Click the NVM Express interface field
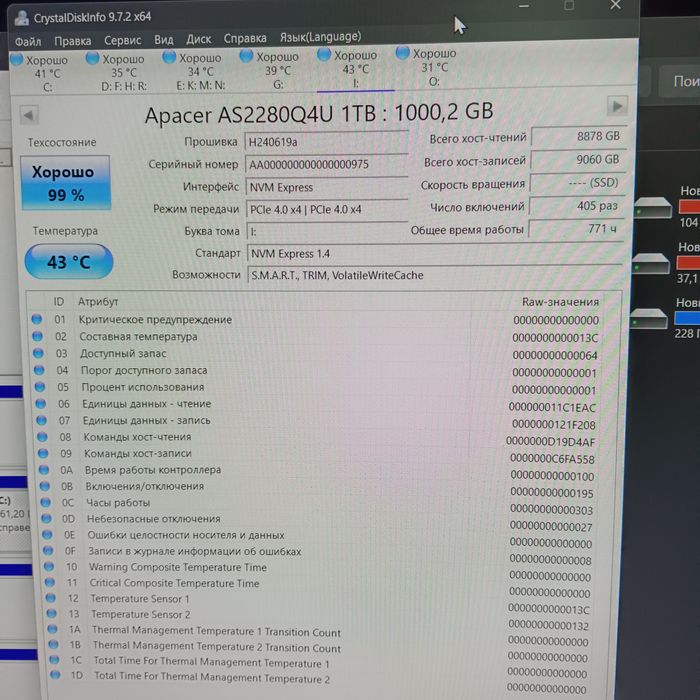Viewport: 700px width, 700px height. (327, 187)
